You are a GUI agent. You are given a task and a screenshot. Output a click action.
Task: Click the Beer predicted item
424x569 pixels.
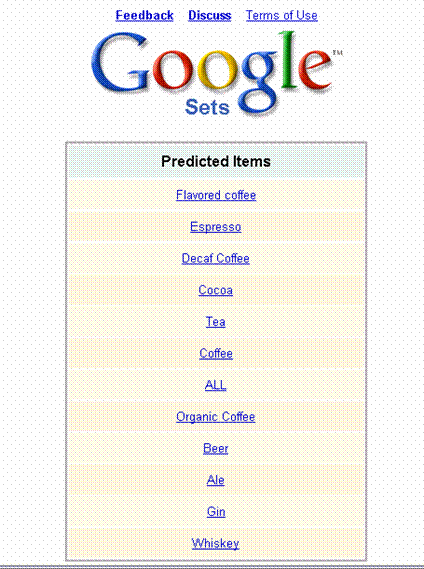pyautogui.click(x=216, y=449)
